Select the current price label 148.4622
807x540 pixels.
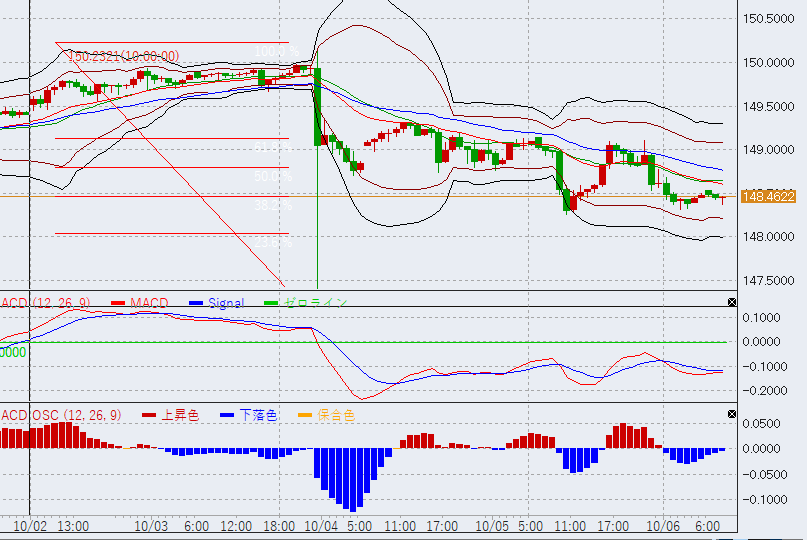[768, 197]
